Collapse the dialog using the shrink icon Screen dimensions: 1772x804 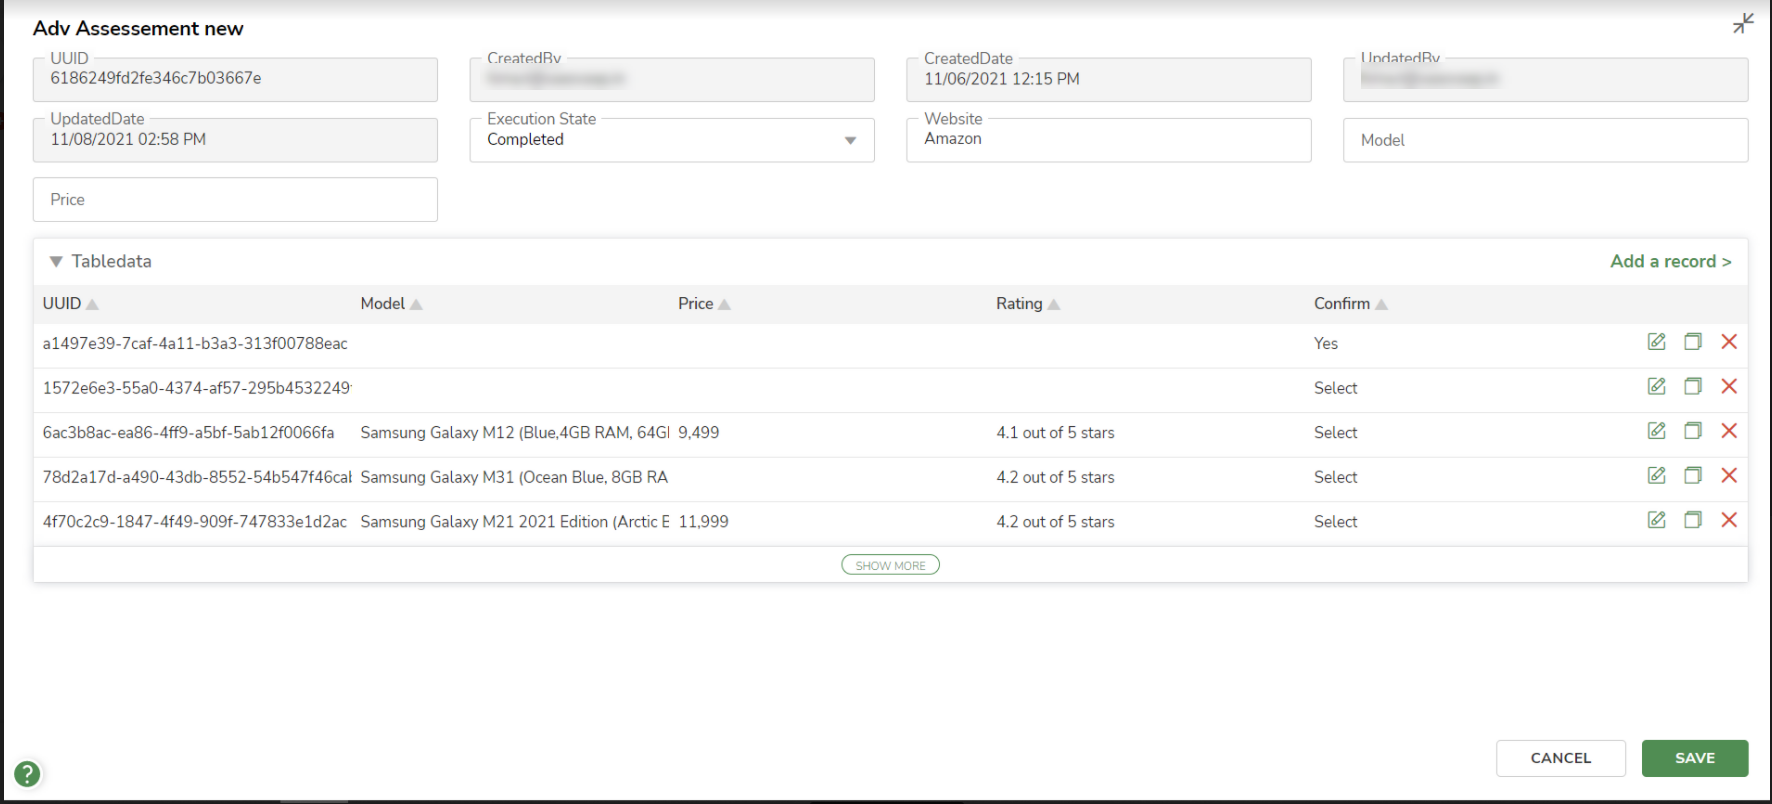[1743, 23]
